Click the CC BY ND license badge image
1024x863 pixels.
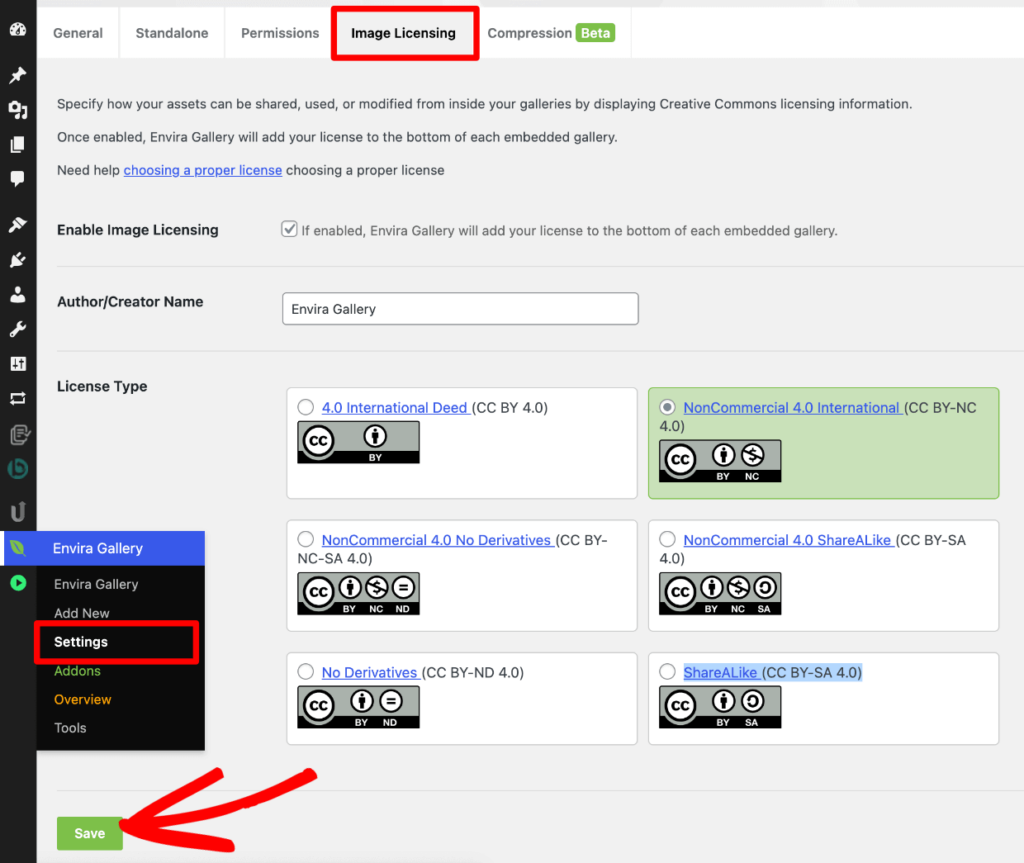(x=359, y=708)
